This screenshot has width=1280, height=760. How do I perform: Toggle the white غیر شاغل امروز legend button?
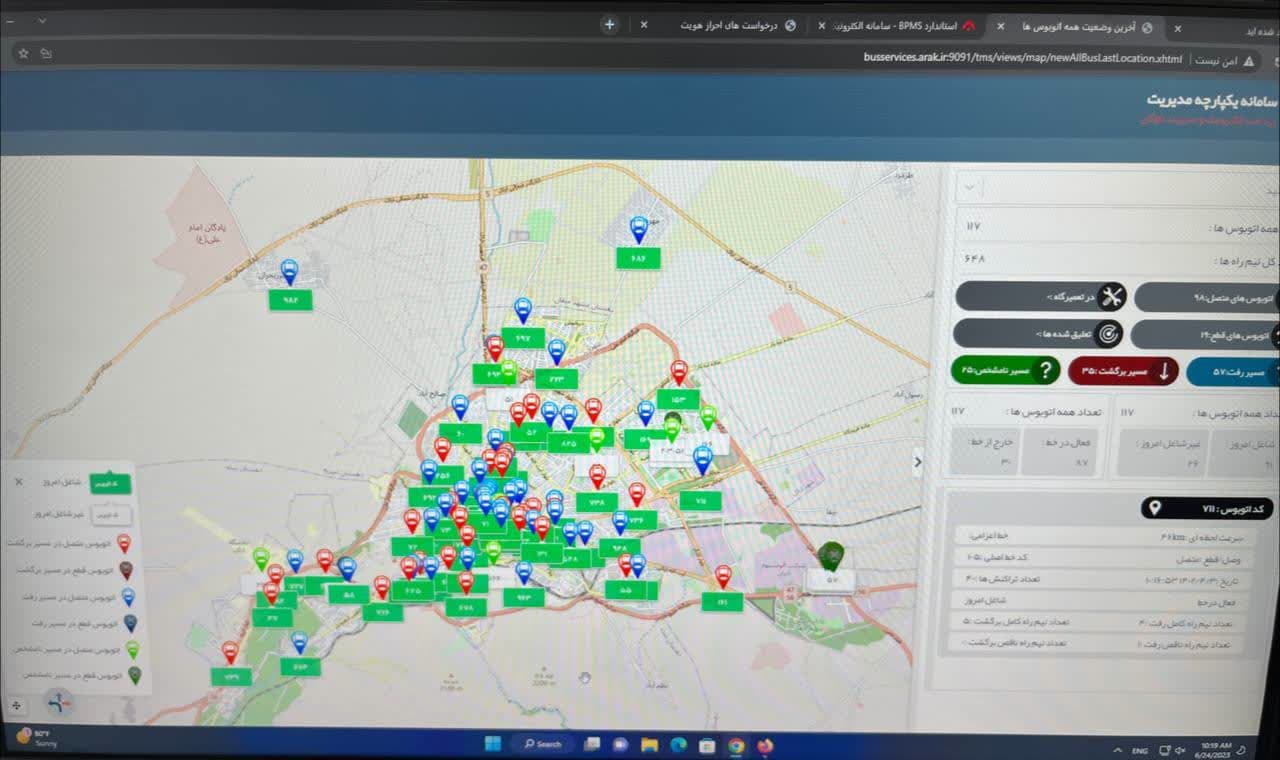tap(111, 515)
